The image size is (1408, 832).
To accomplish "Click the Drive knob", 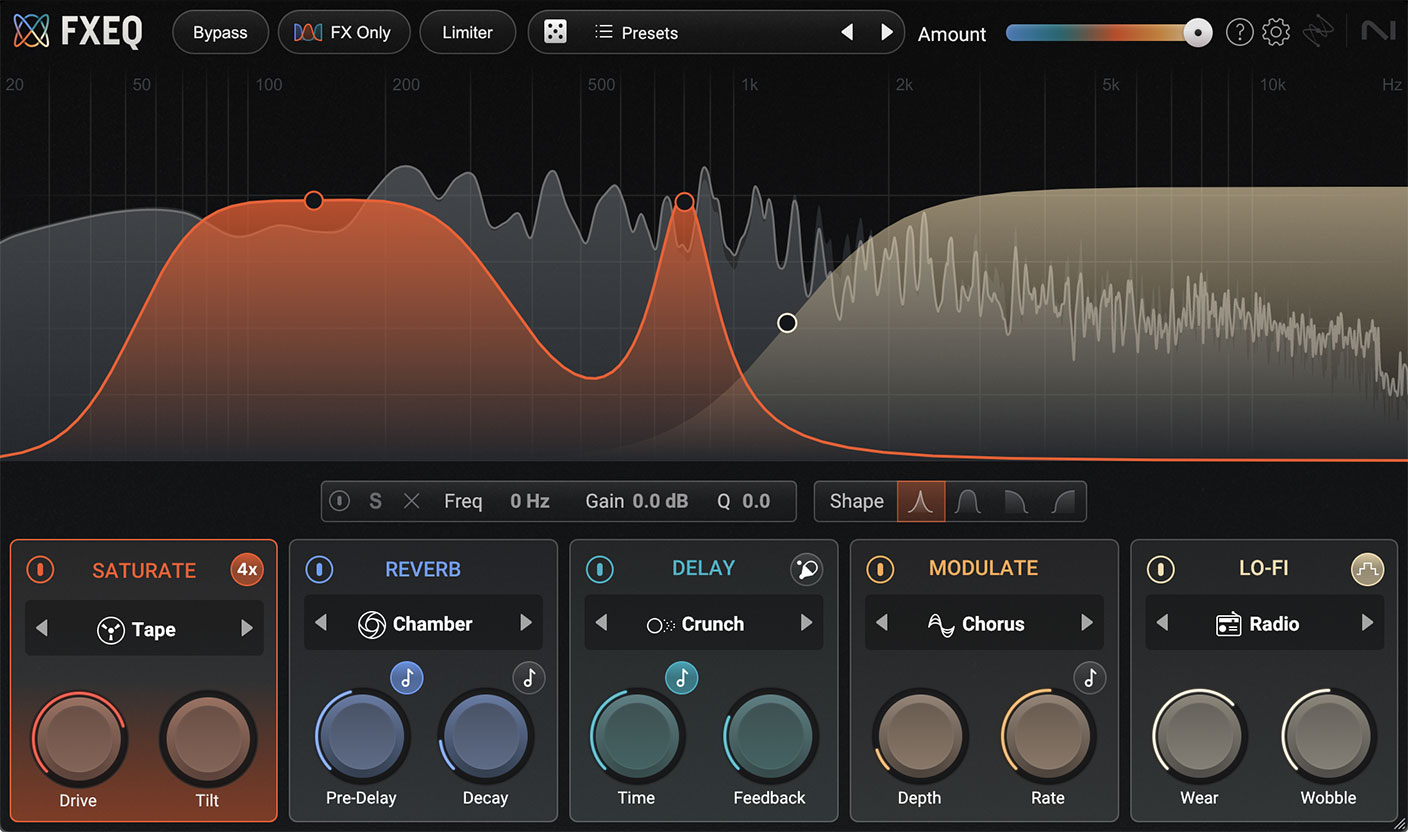I will (78, 739).
